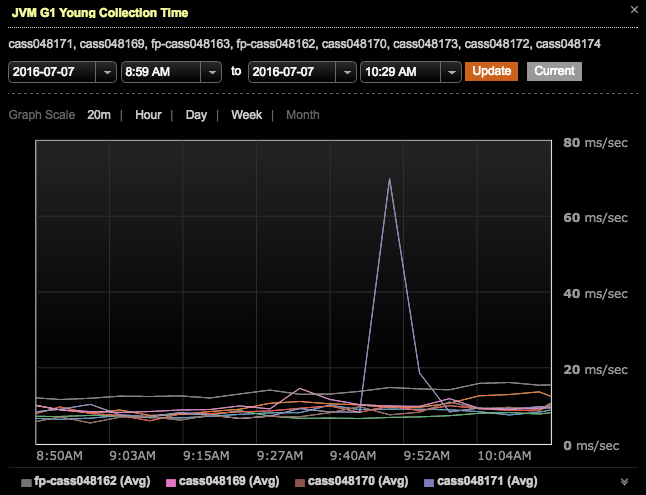Click the peak of the purple spike
Screen dimensions: 646x495
pos(389,179)
